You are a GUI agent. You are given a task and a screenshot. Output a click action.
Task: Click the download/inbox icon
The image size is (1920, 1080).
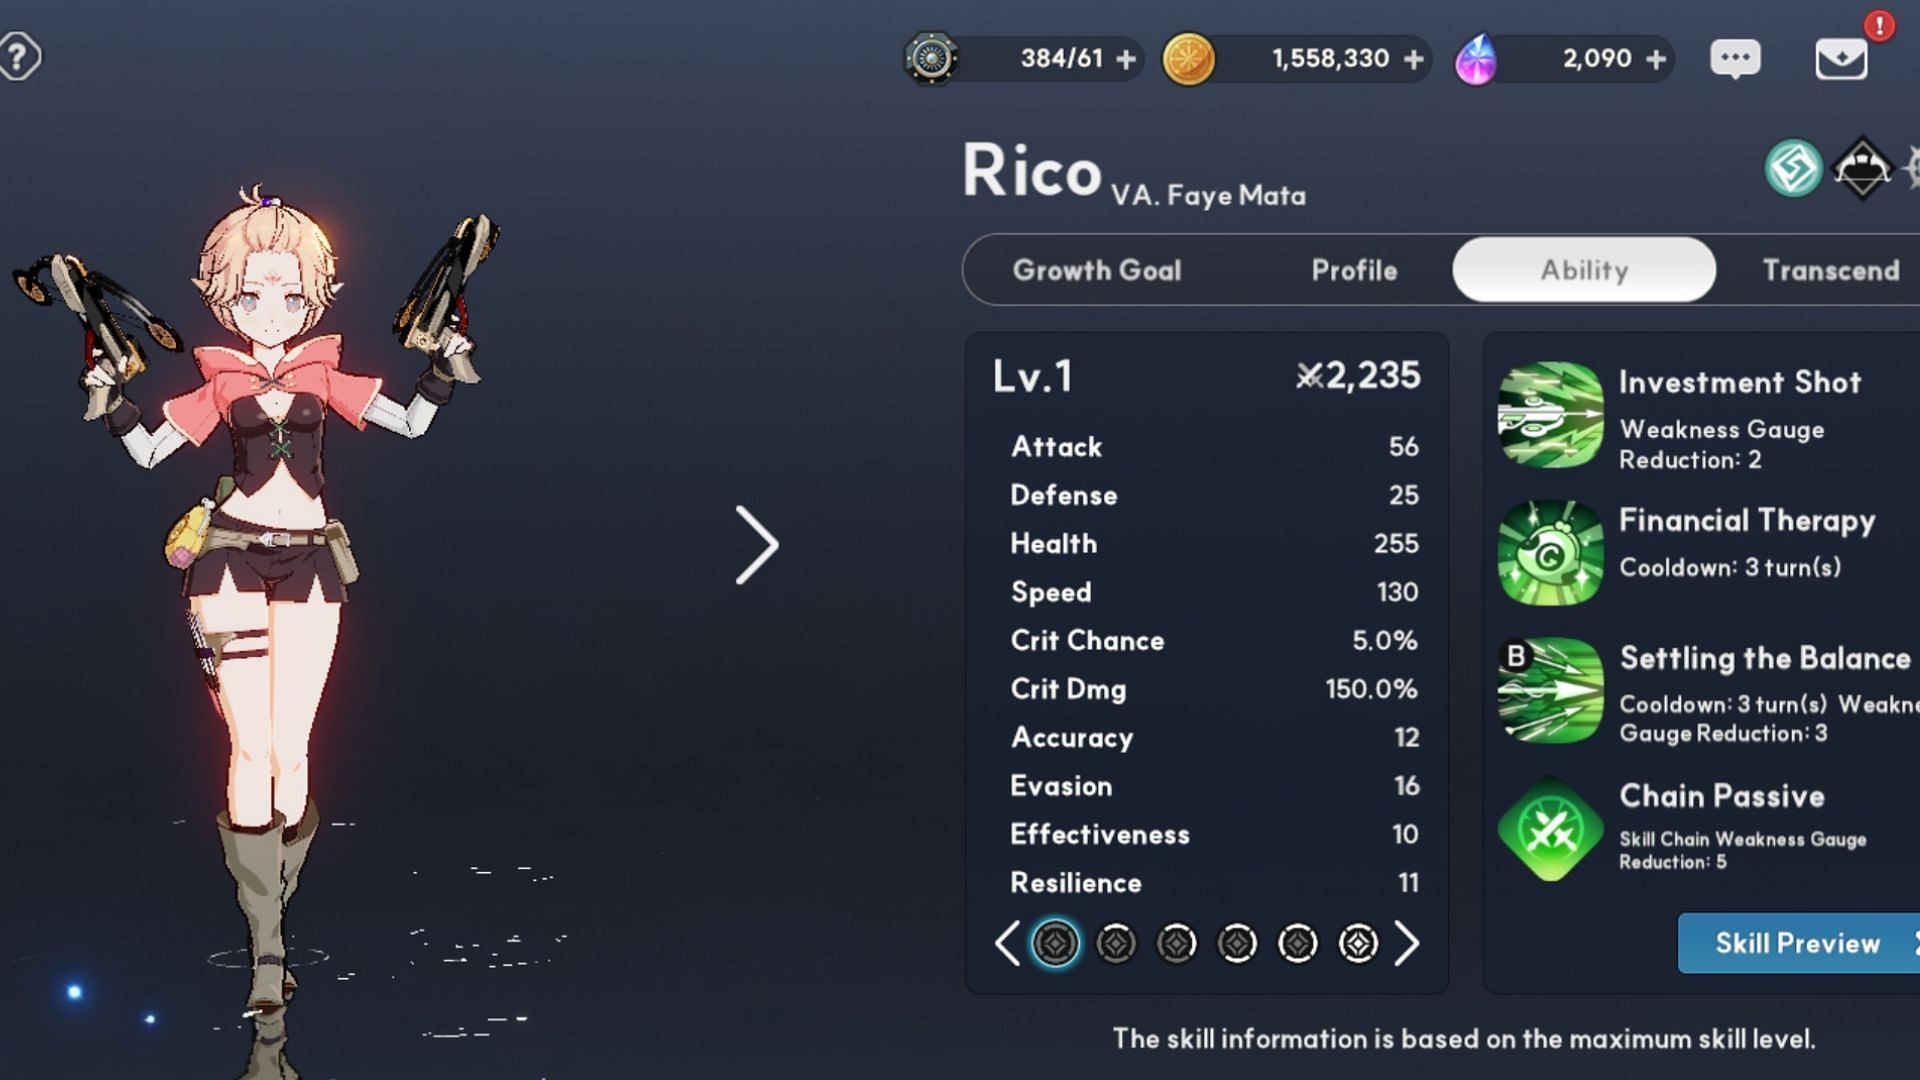click(1844, 58)
